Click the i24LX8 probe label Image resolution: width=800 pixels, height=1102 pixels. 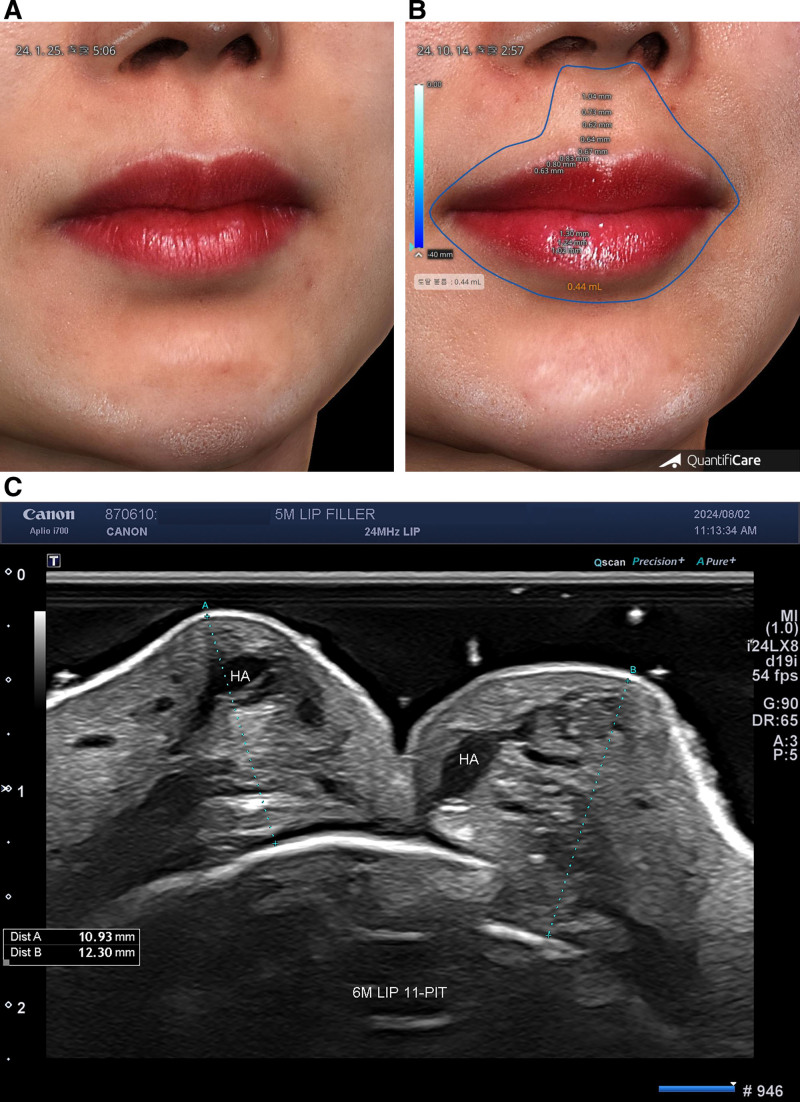[773, 646]
